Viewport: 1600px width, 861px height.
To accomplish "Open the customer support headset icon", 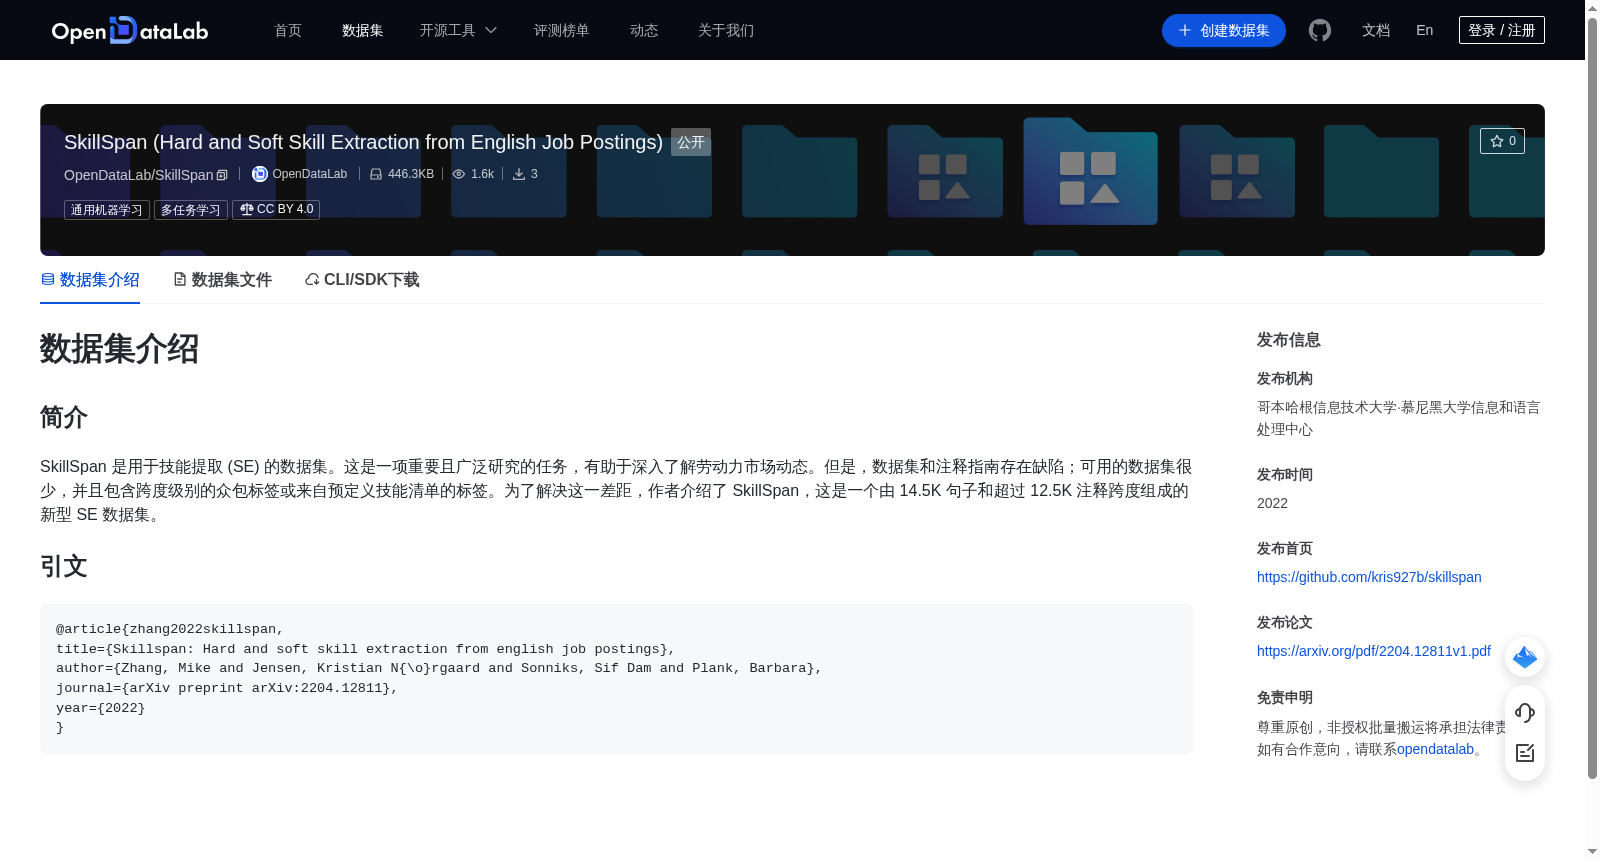I will [x=1525, y=713].
